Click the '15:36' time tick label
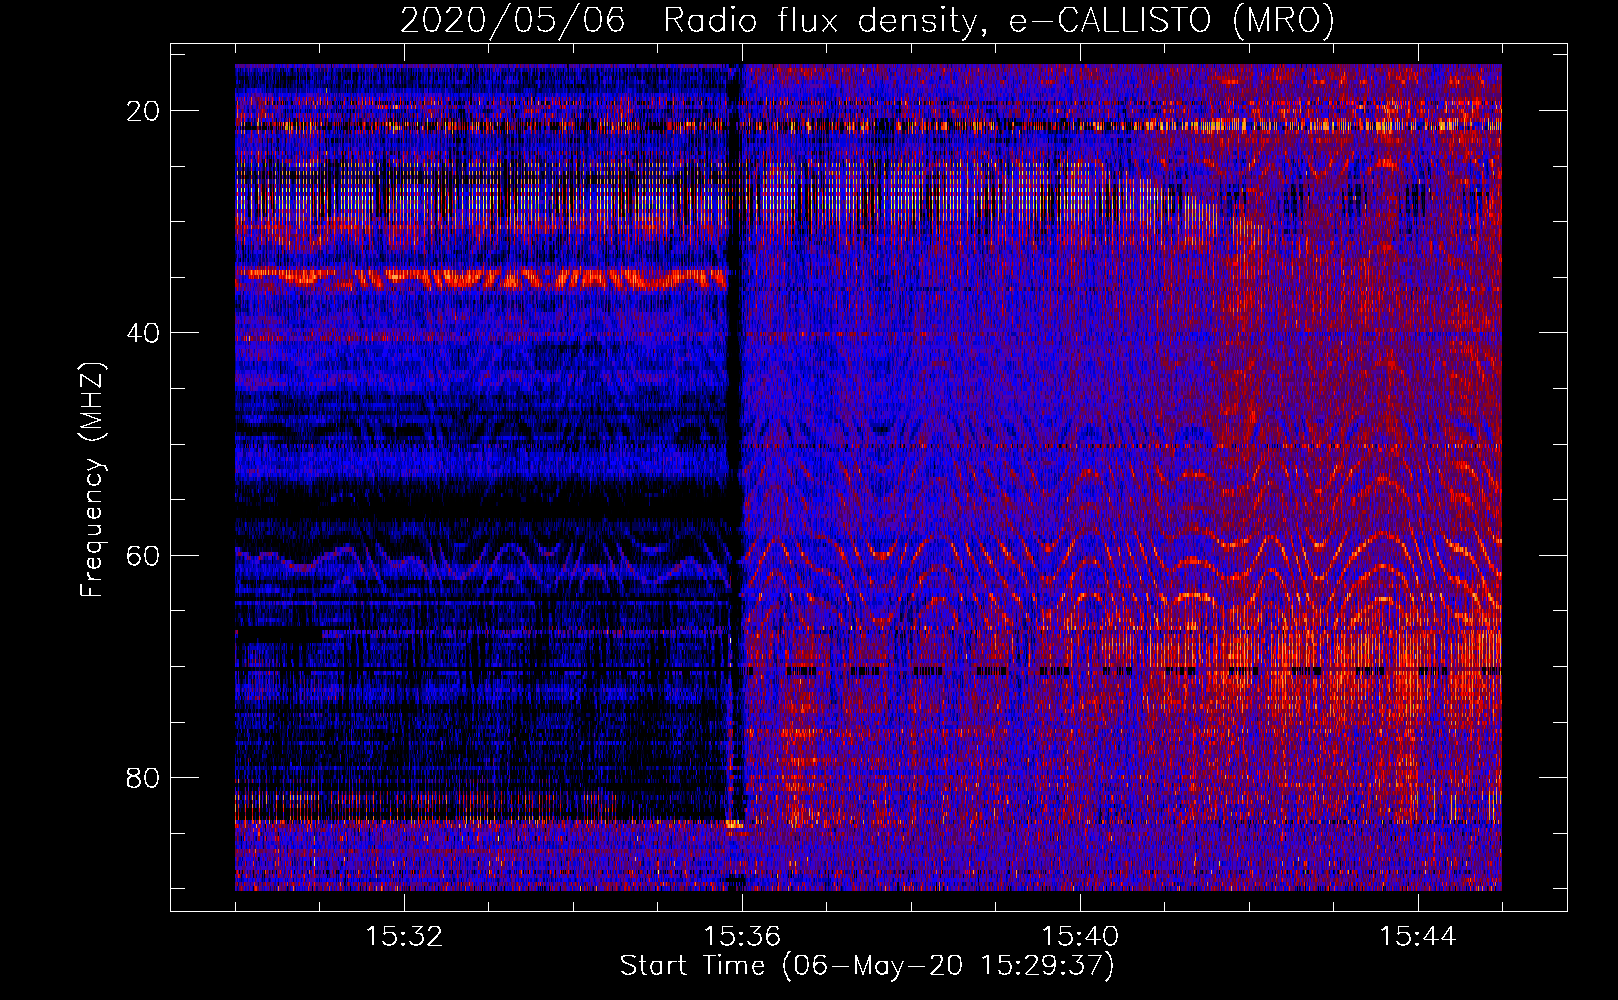Viewport: 1618px width, 1000px height. [742, 937]
